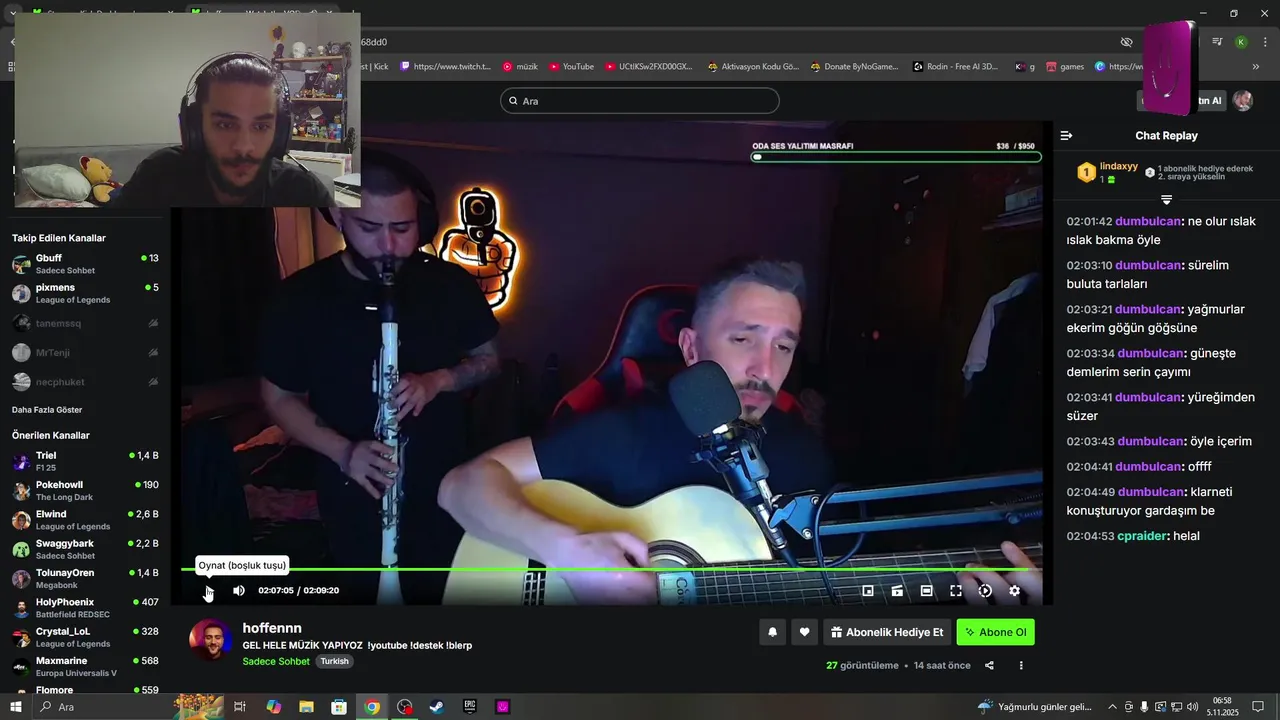This screenshot has width=1280, height=720.
Task: Expand the gift leaderboard chevron in chat
Action: pyautogui.click(x=1166, y=199)
